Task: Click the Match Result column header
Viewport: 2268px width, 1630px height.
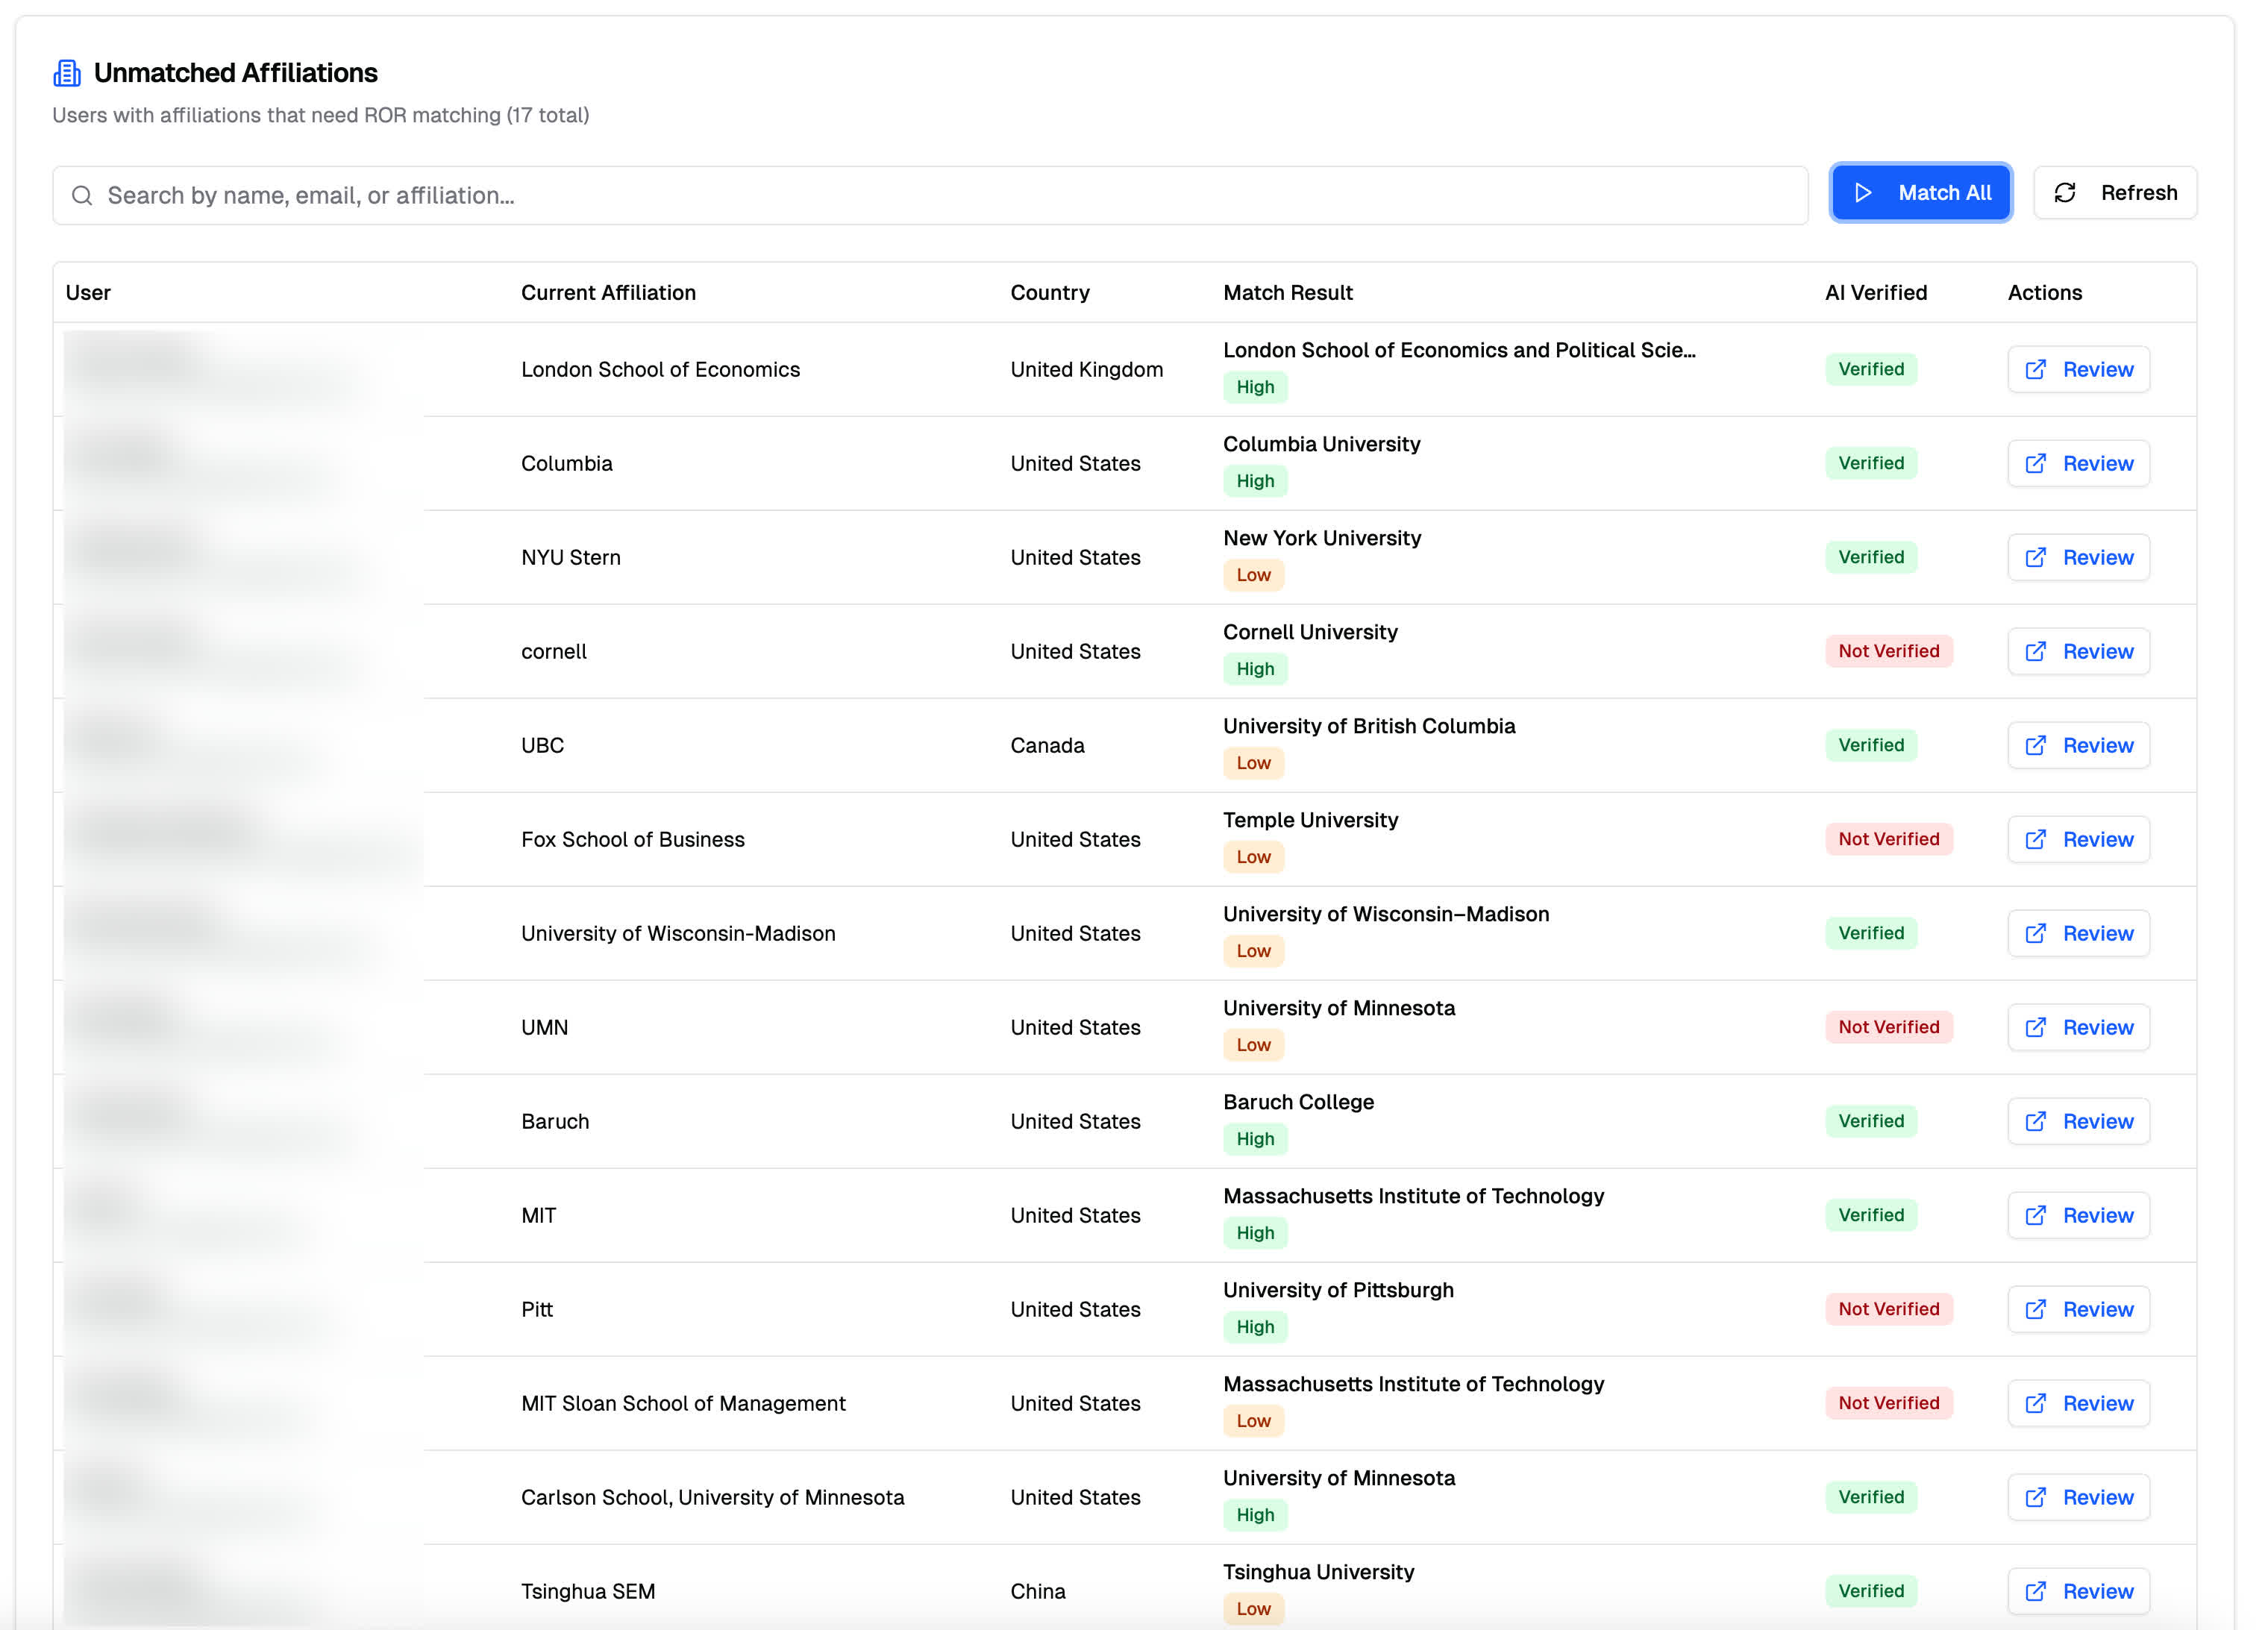Action: tap(1287, 293)
